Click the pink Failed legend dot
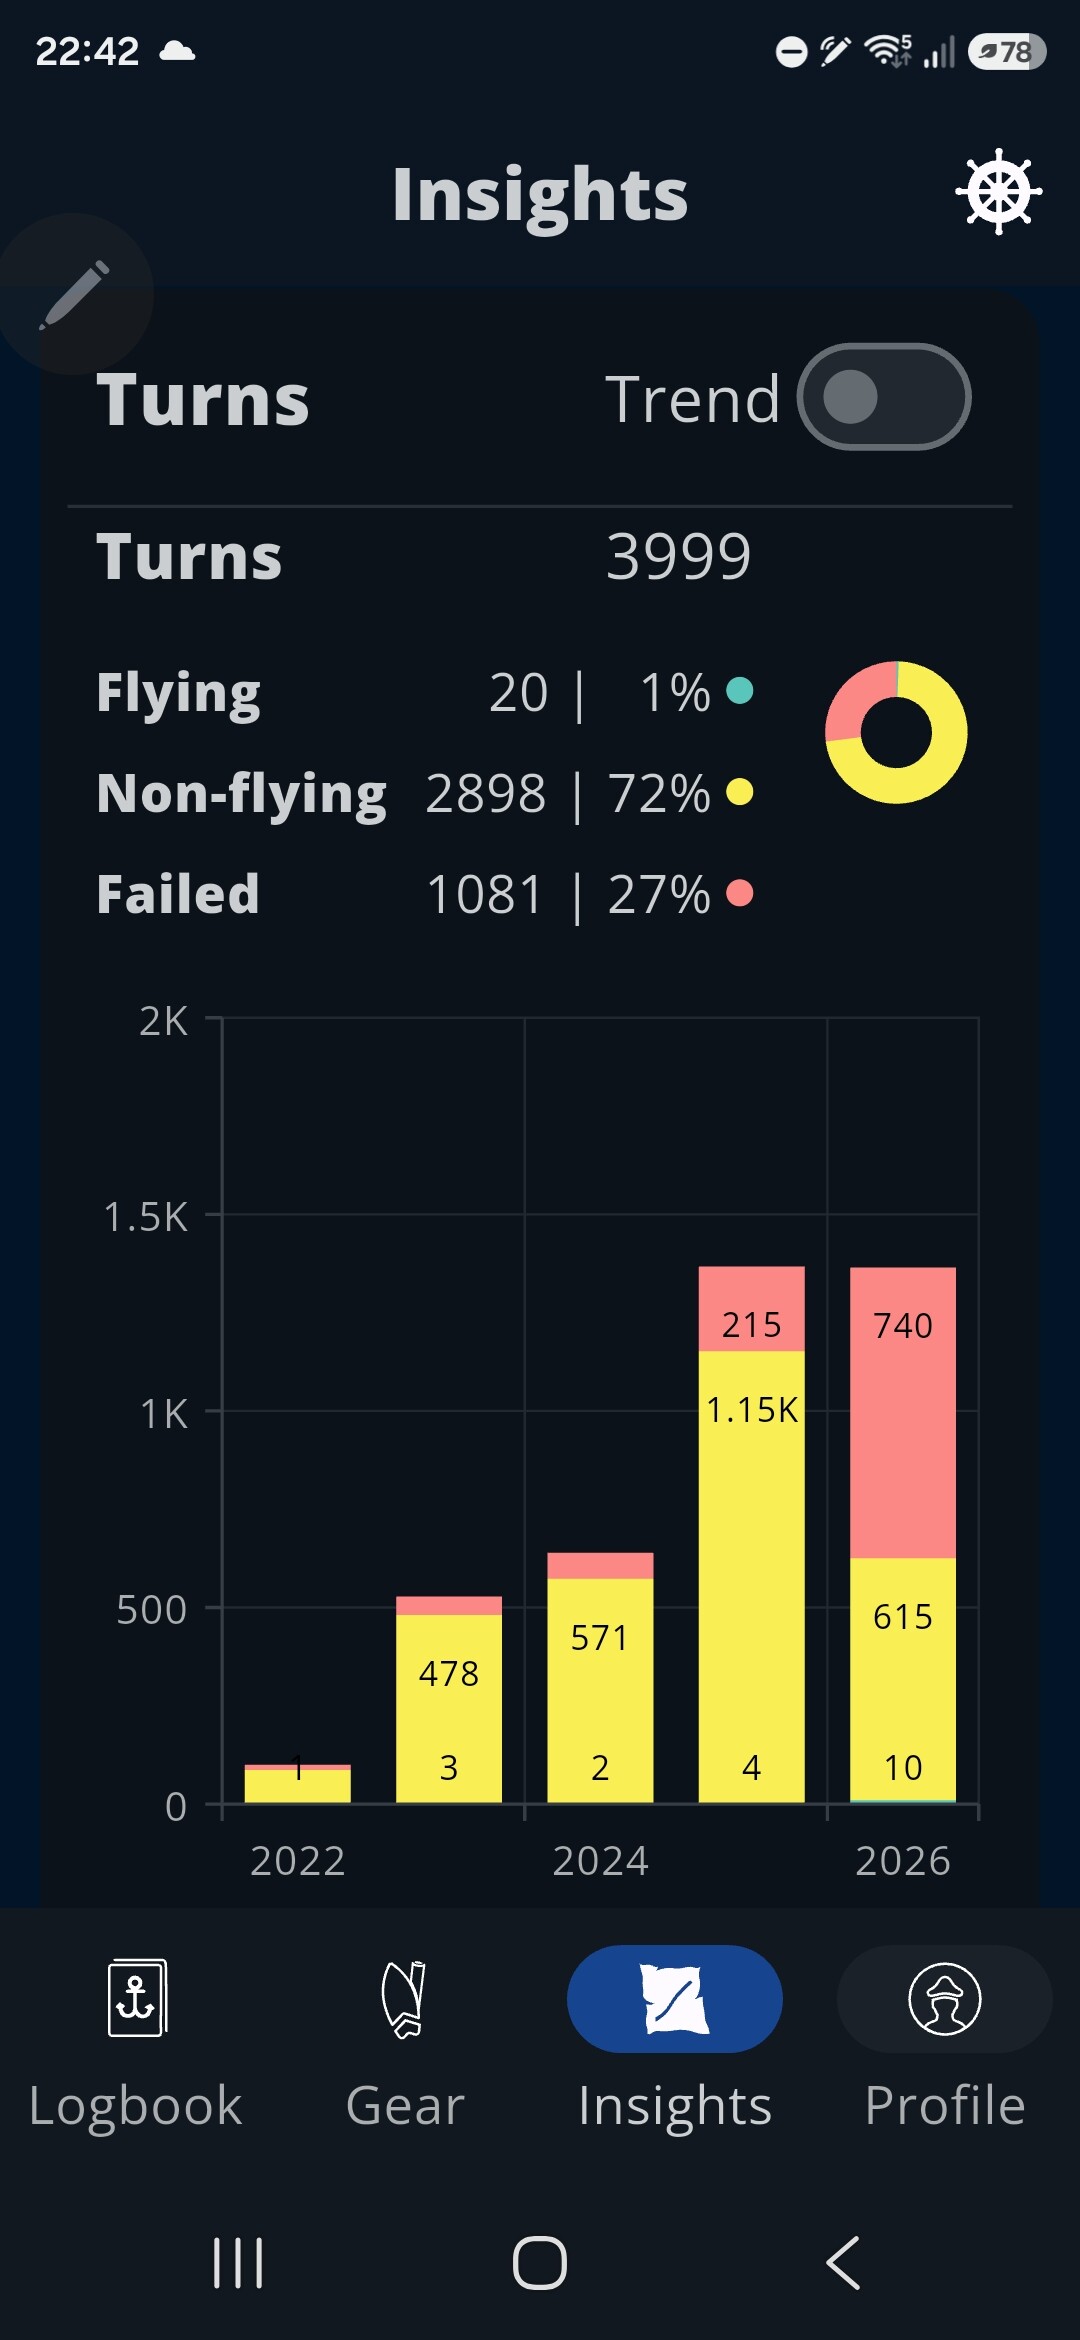 pos(740,893)
